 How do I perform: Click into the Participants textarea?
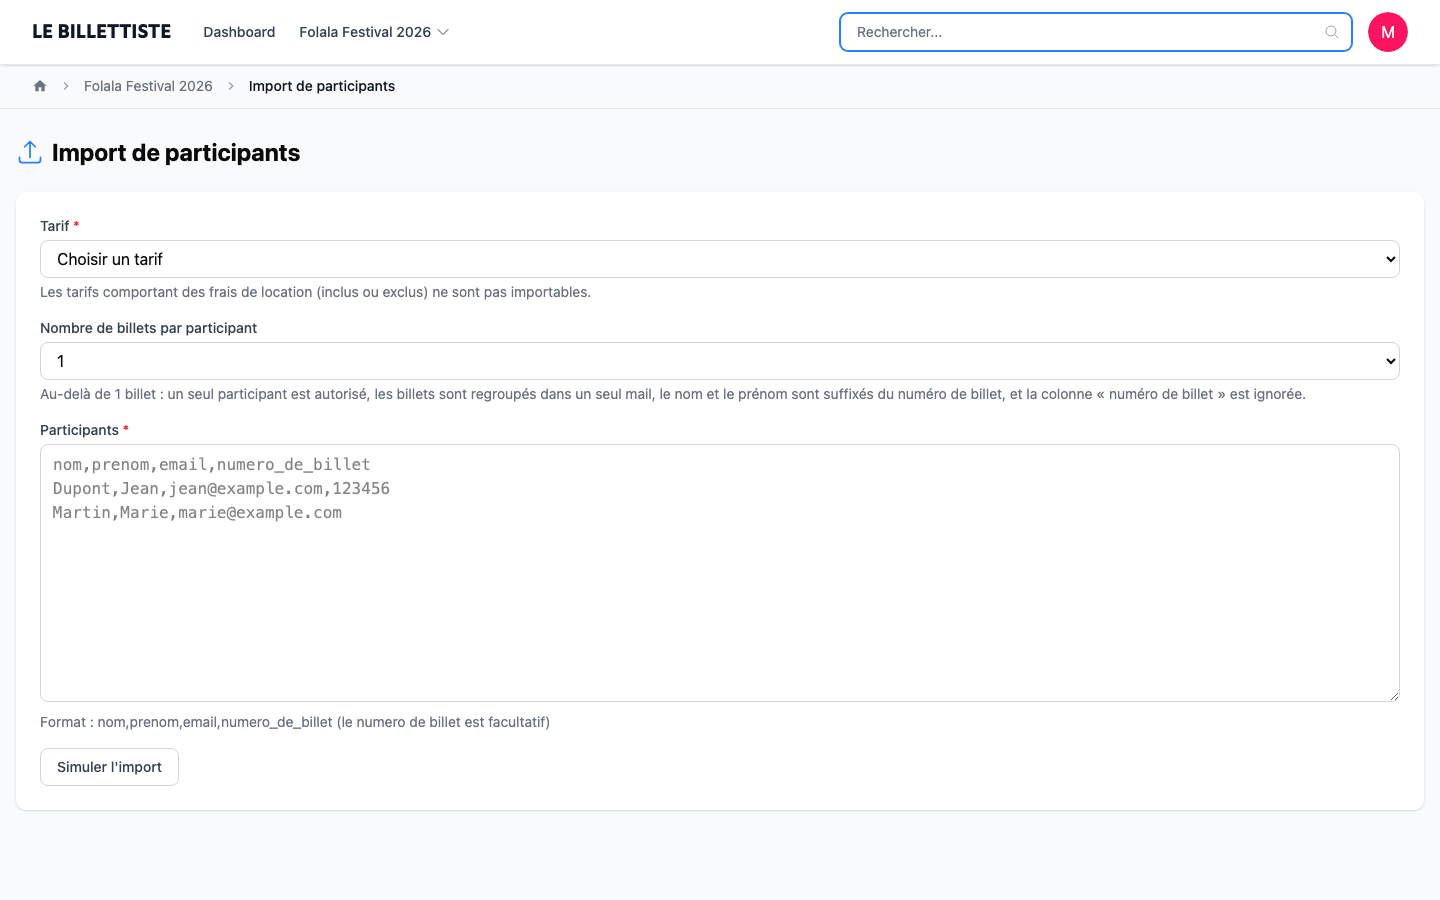point(720,573)
